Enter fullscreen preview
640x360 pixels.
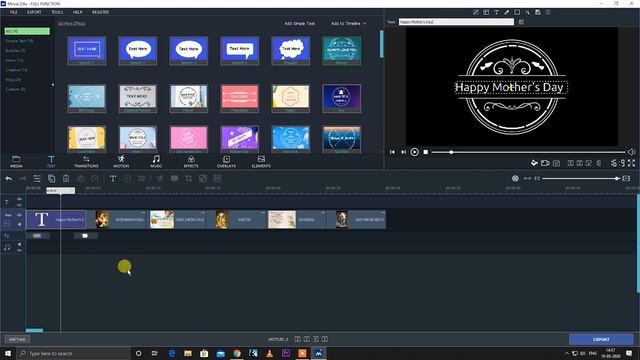631,163
